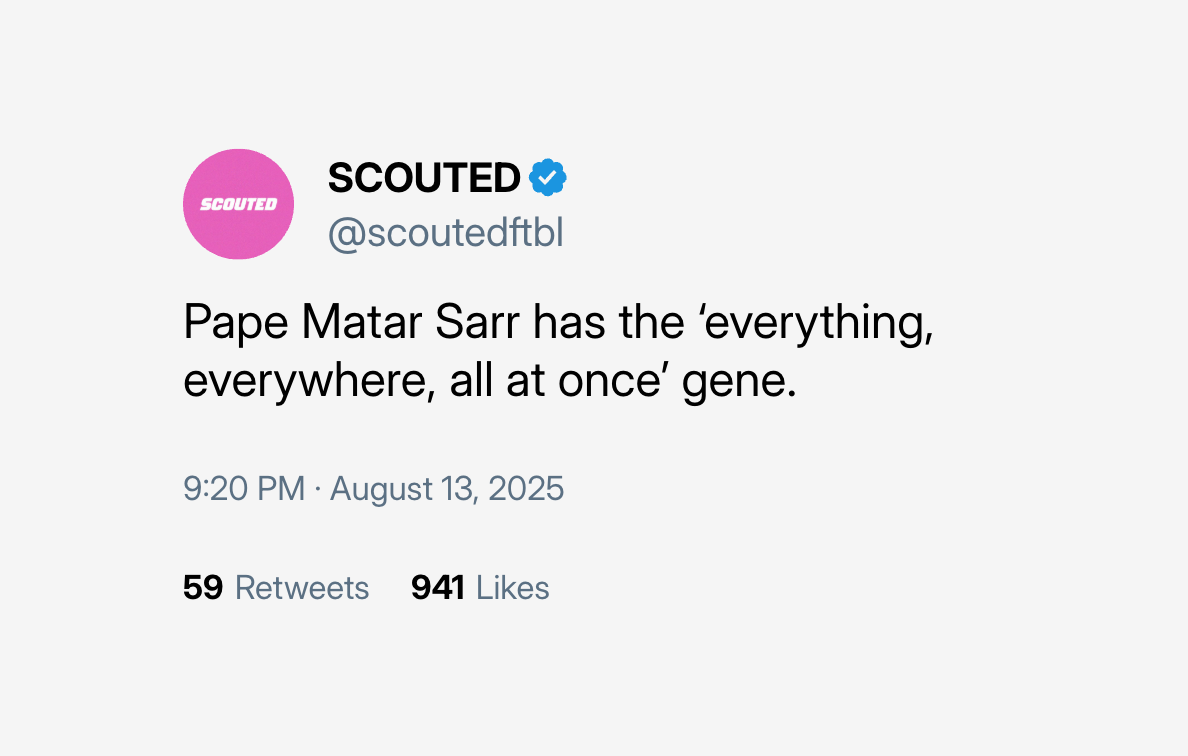Click the dot separator between time and date

point(317,490)
